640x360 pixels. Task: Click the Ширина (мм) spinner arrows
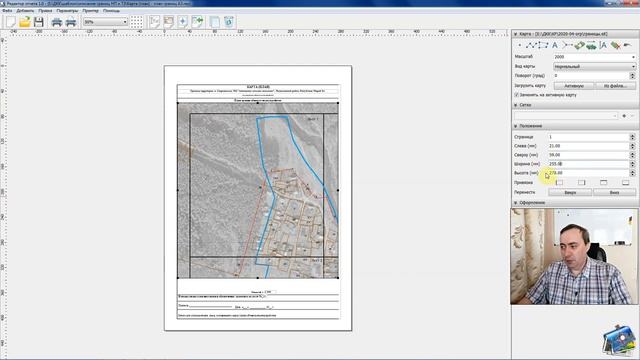pyautogui.click(x=632, y=164)
